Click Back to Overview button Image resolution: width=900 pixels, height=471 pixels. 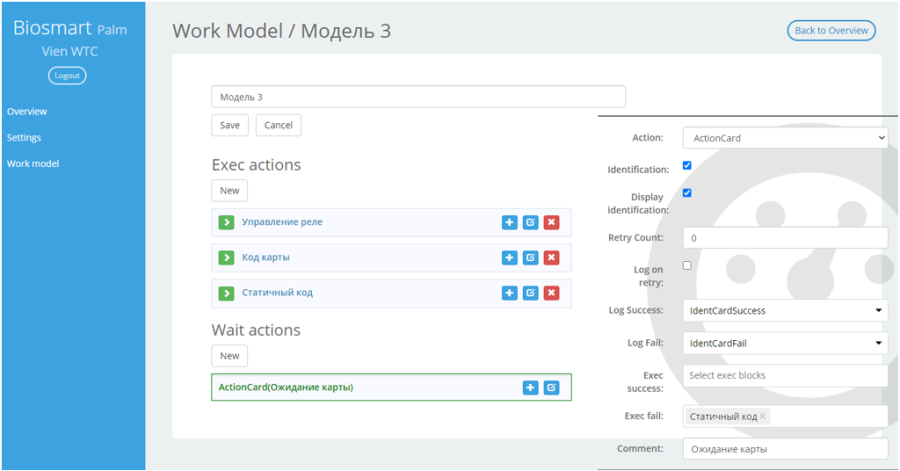[831, 30]
